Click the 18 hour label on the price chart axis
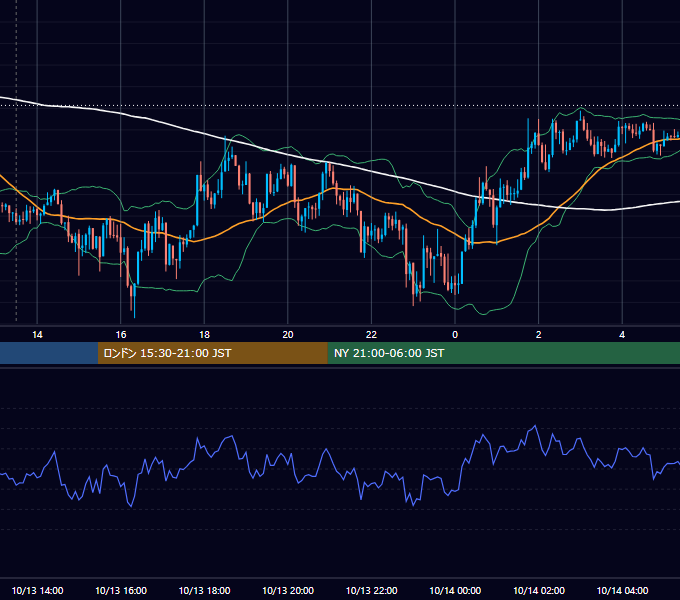Image resolution: width=680 pixels, height=600 pixels. tap(204, 335)
